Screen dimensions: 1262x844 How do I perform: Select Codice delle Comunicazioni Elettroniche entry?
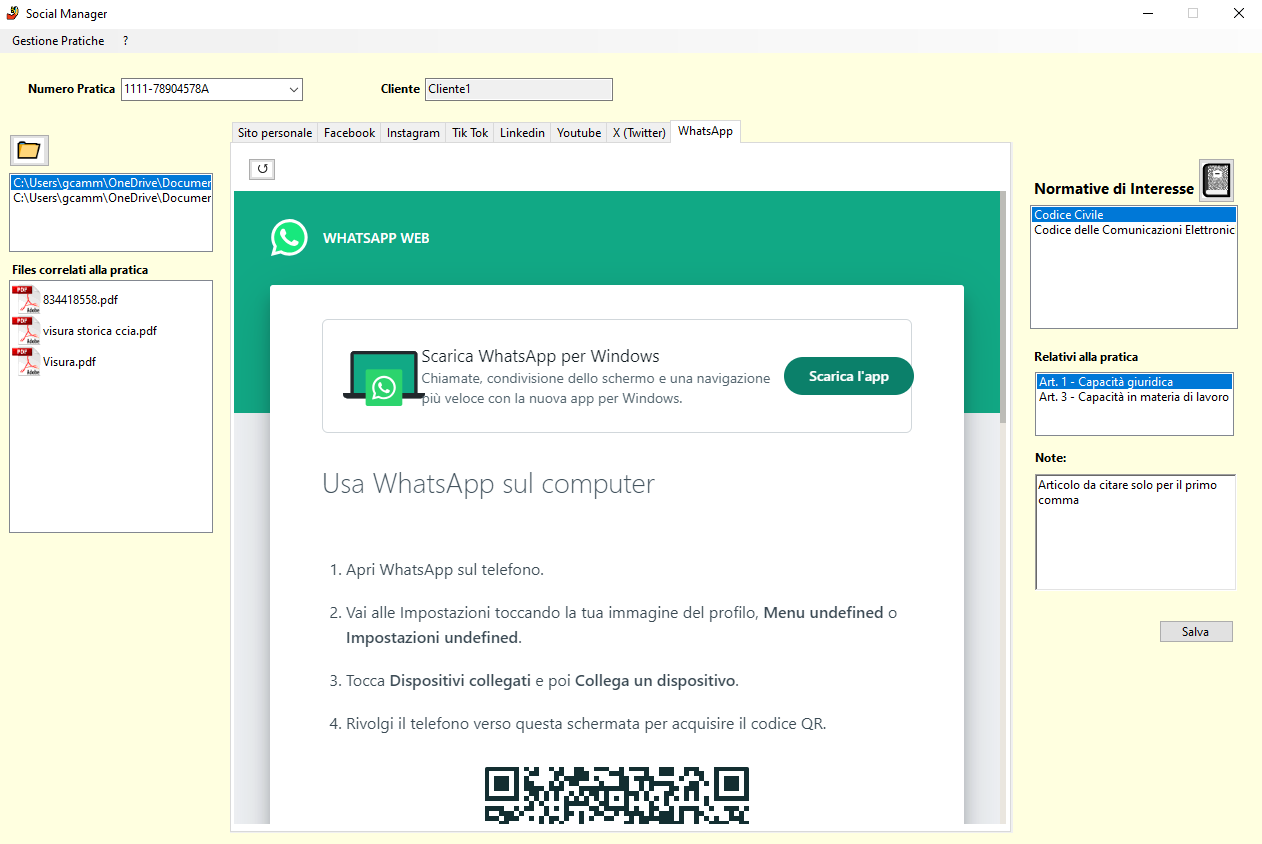click(1134, 230)
